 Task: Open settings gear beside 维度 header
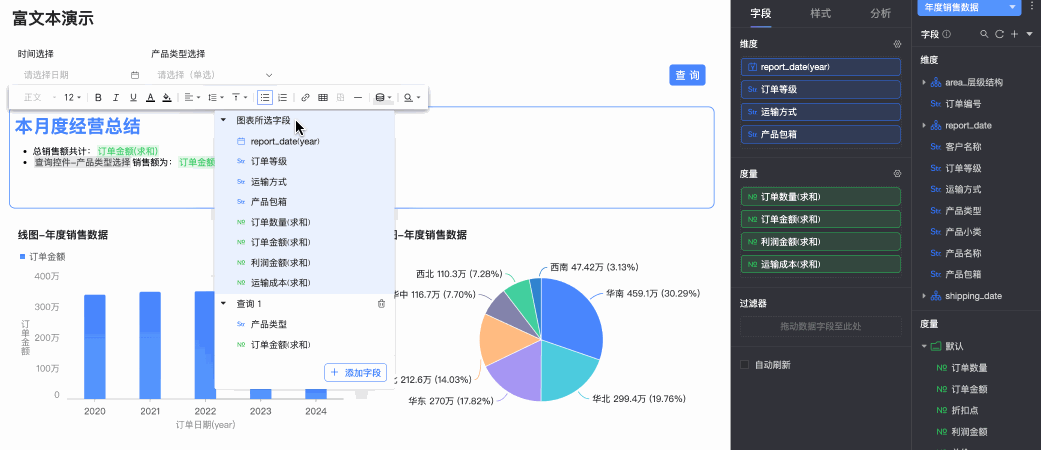tap(897, 44)
